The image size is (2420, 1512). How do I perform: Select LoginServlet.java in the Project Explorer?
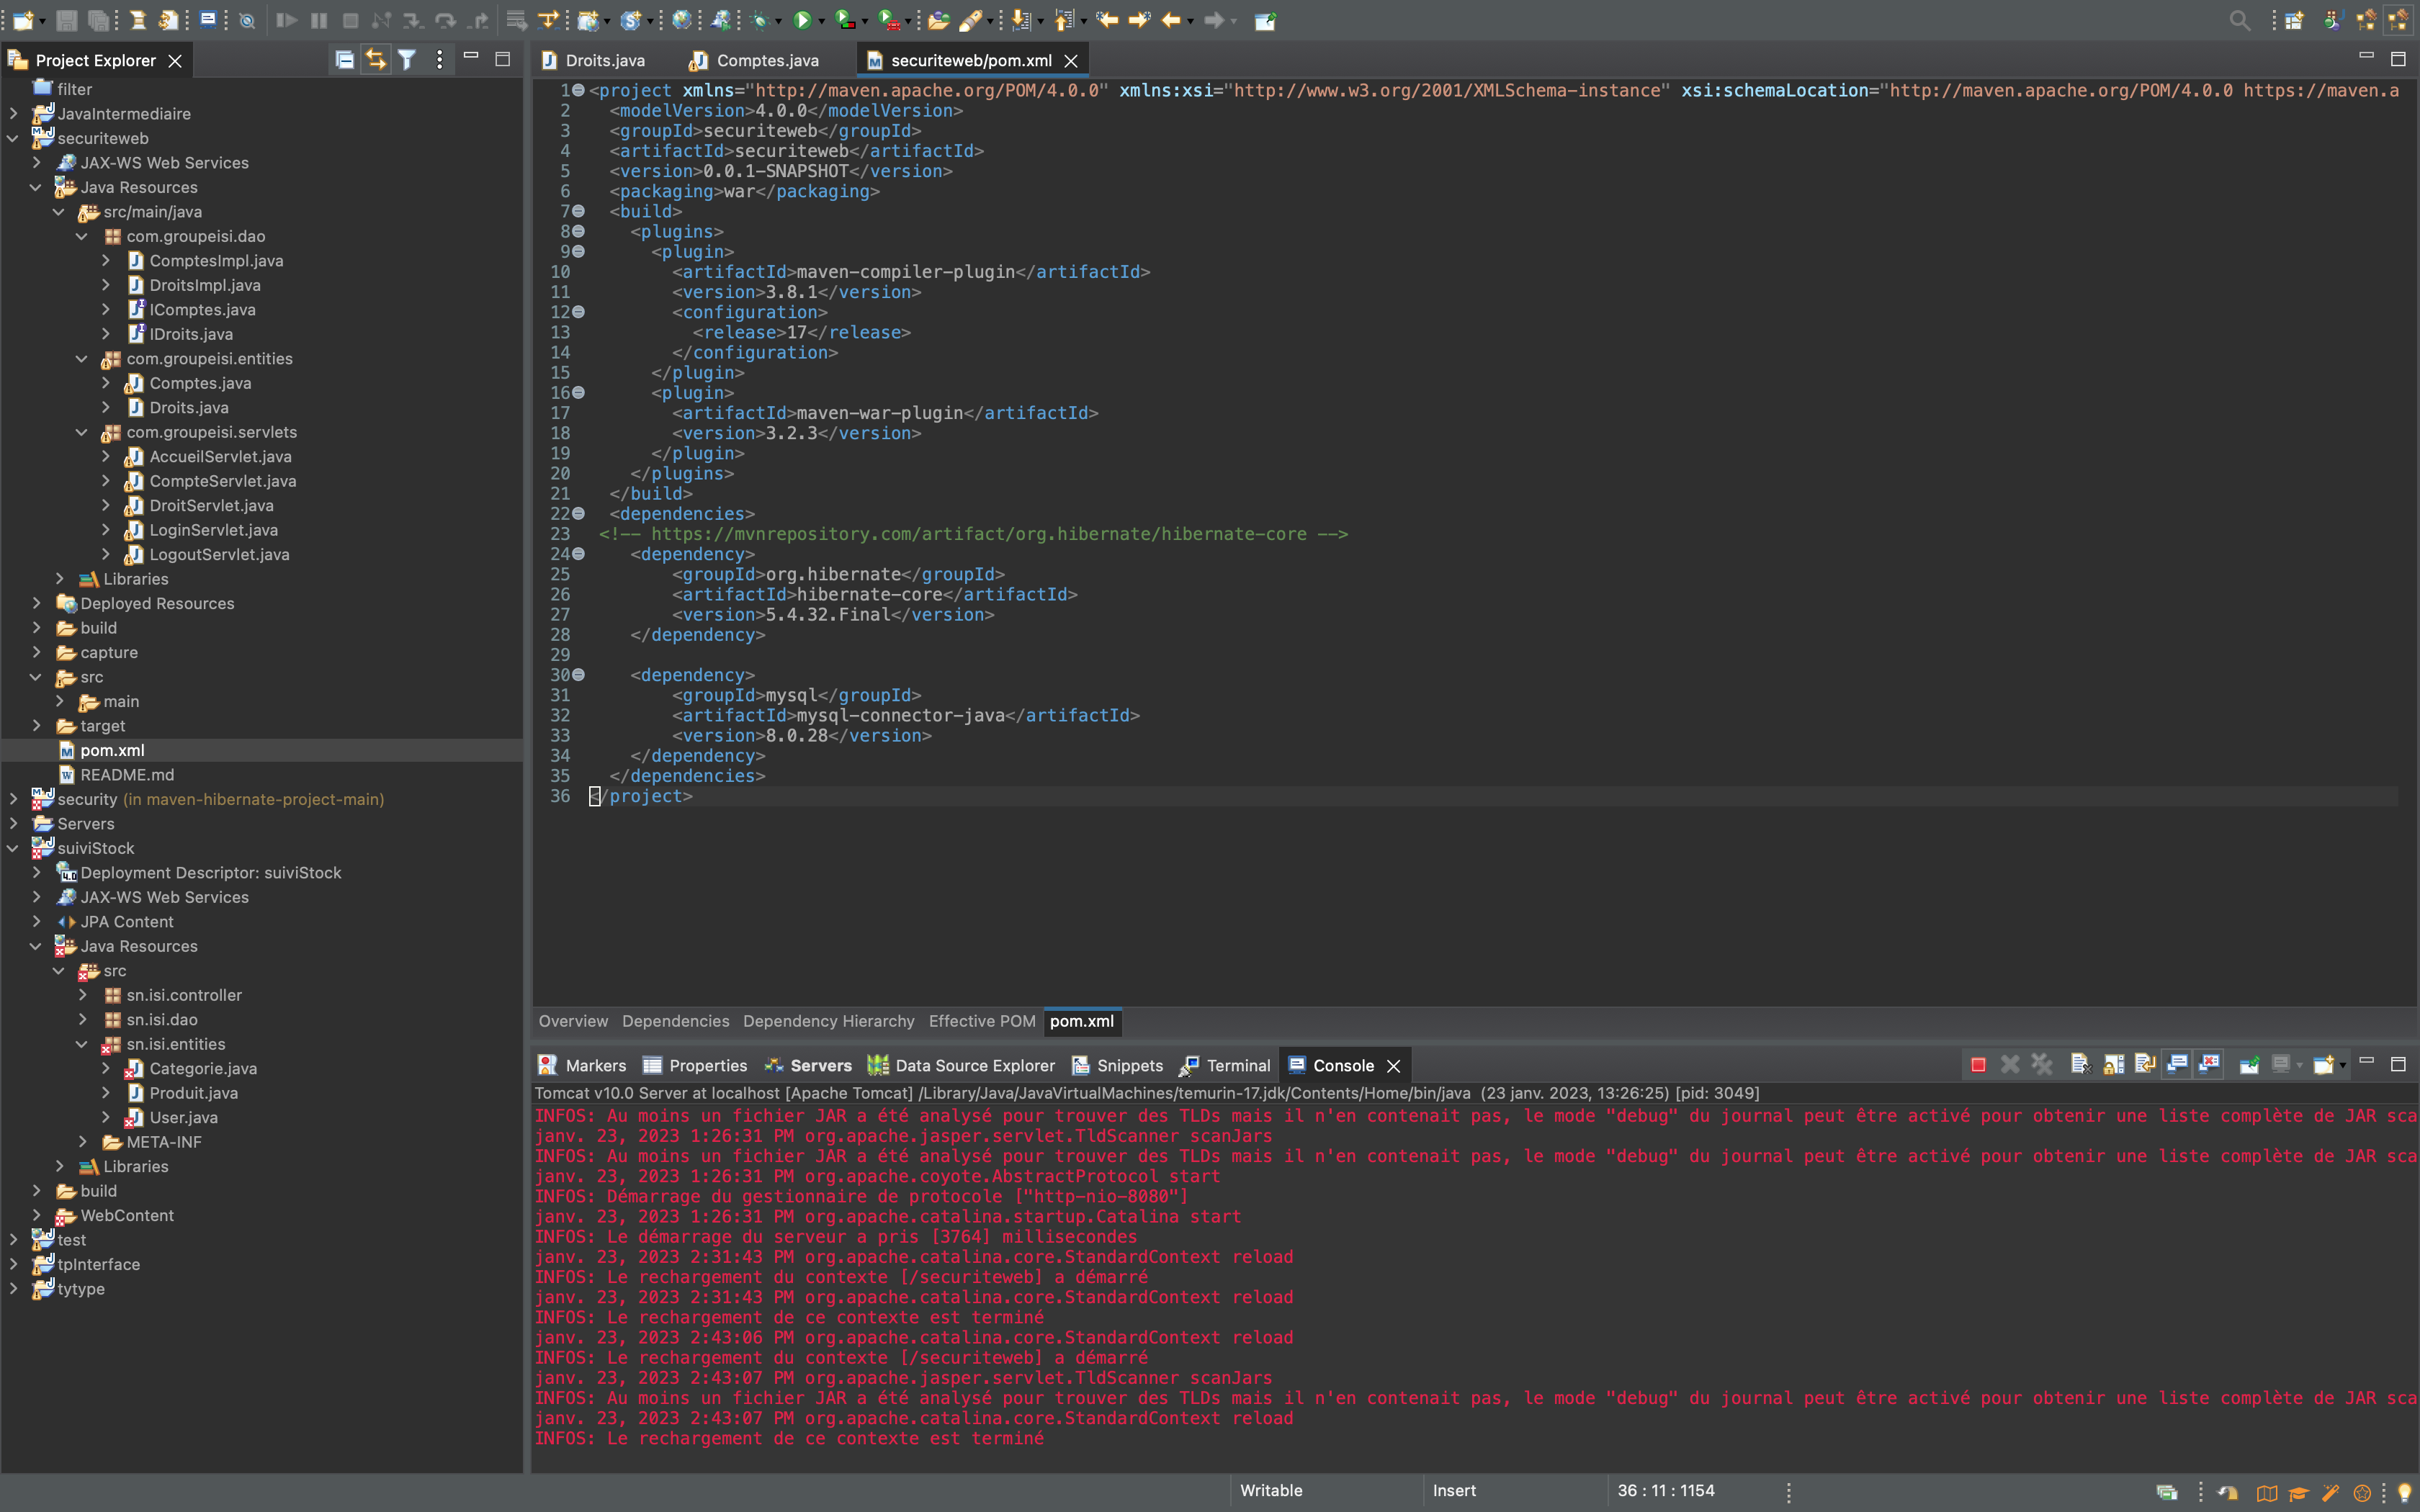pyautogui.click(x=213, y=530)
